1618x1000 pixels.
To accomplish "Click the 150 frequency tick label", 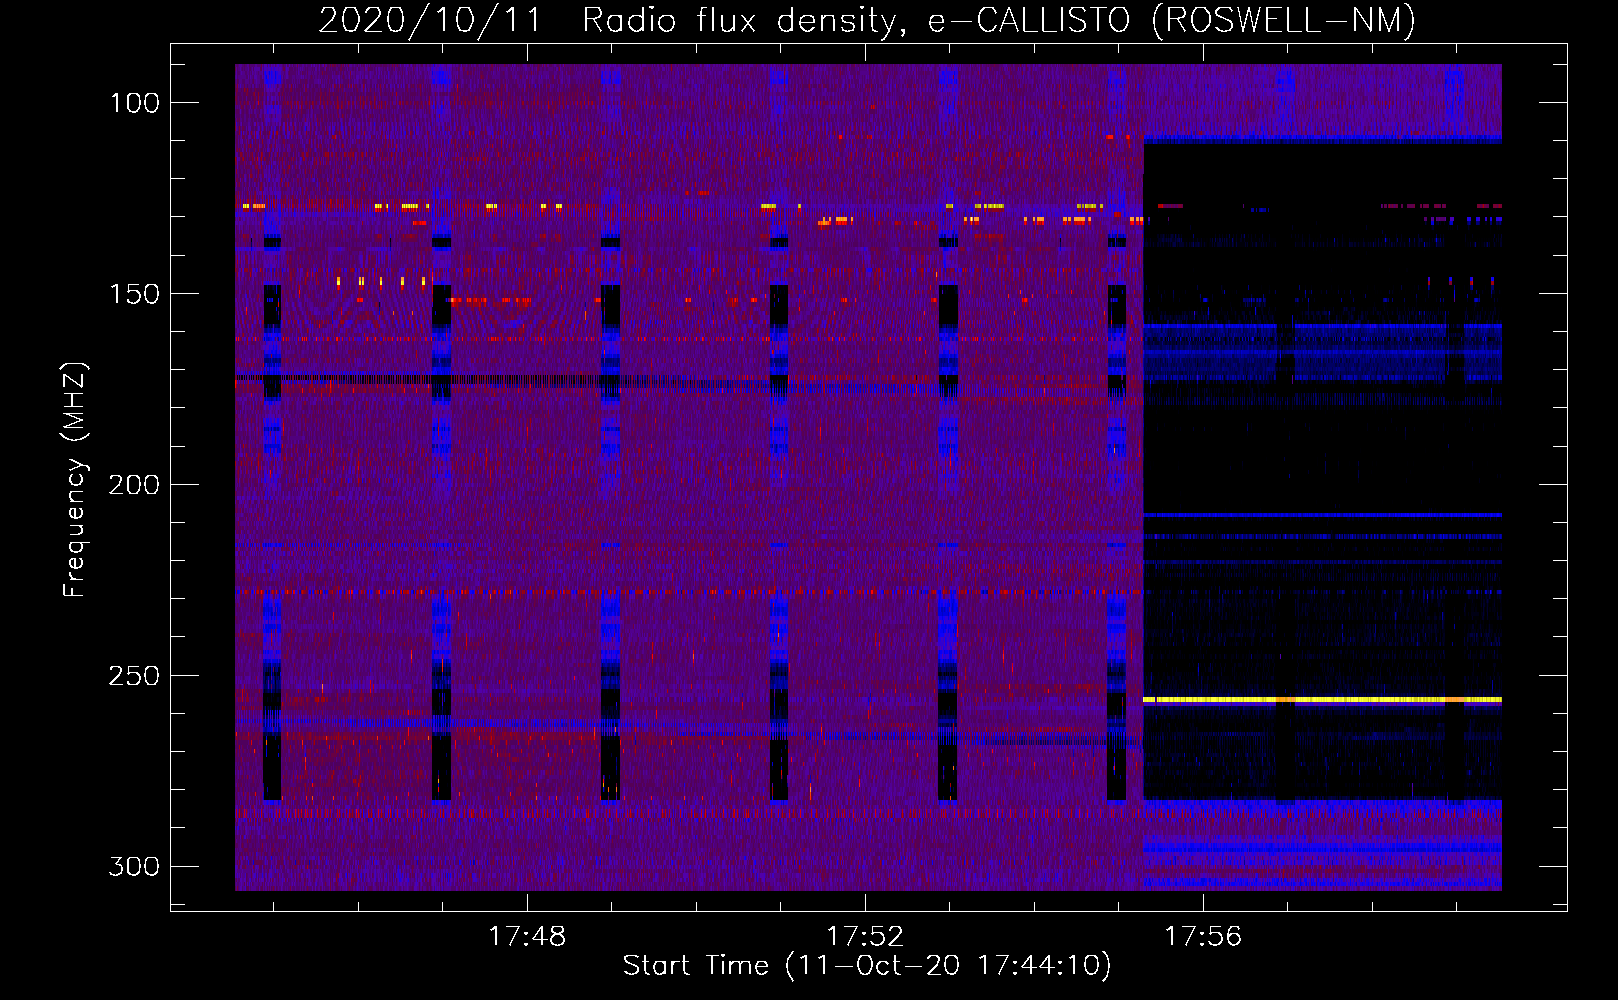I will 135,294.
